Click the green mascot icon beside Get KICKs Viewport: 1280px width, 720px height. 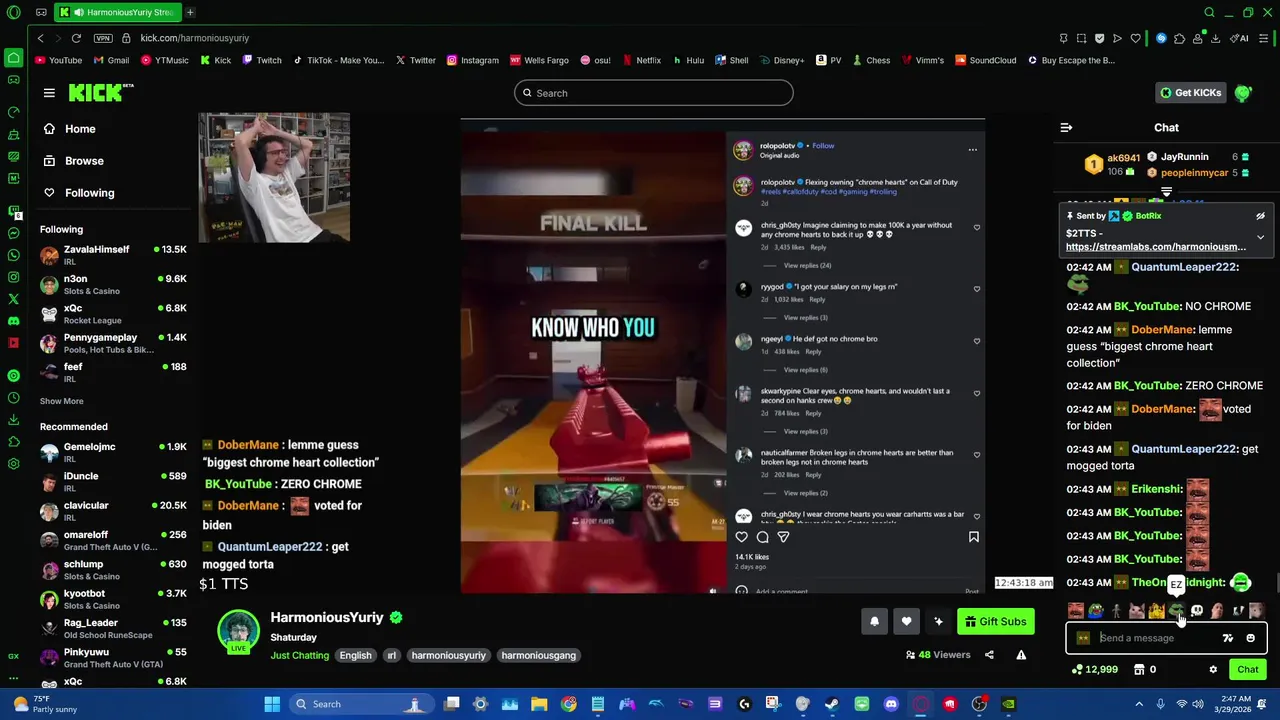pyautogui.click(x=1243, y=93)
